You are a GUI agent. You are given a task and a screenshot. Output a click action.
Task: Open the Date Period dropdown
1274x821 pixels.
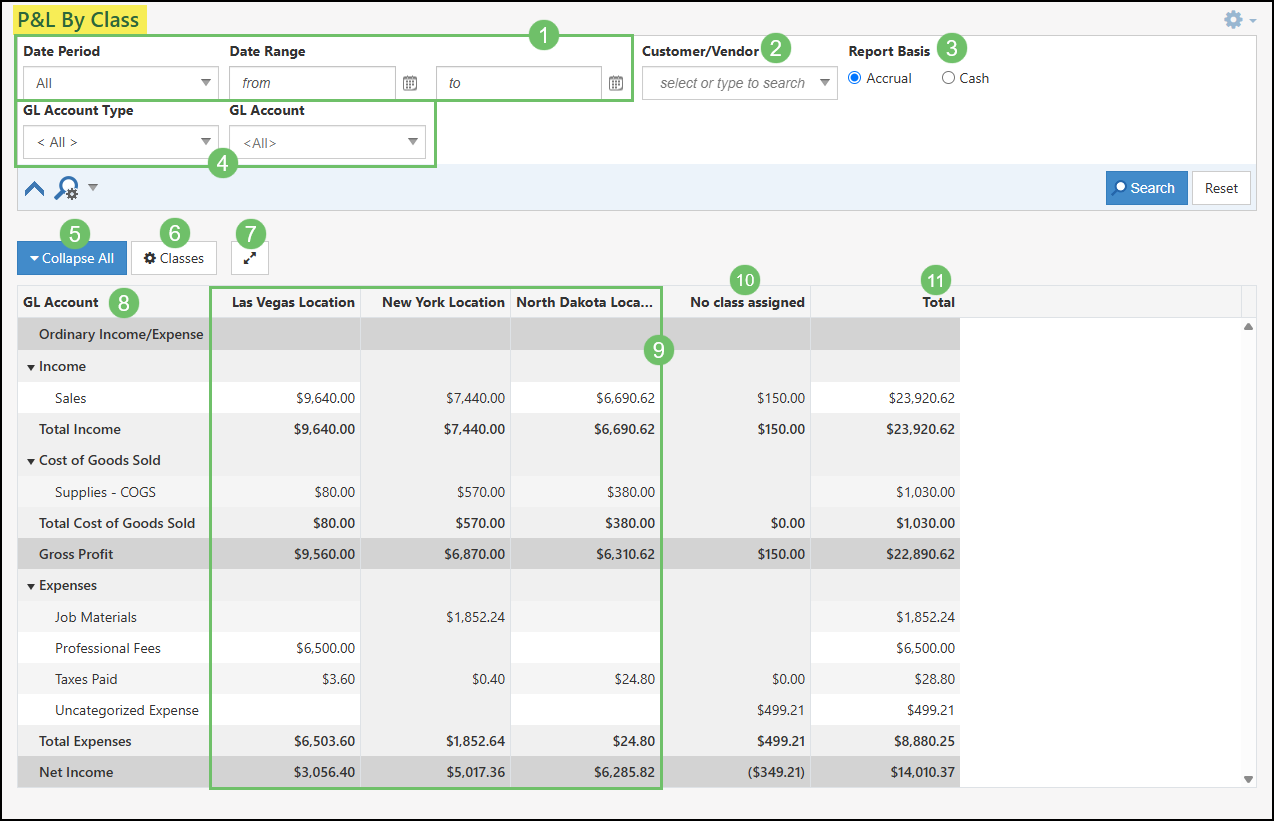(121, 83)
